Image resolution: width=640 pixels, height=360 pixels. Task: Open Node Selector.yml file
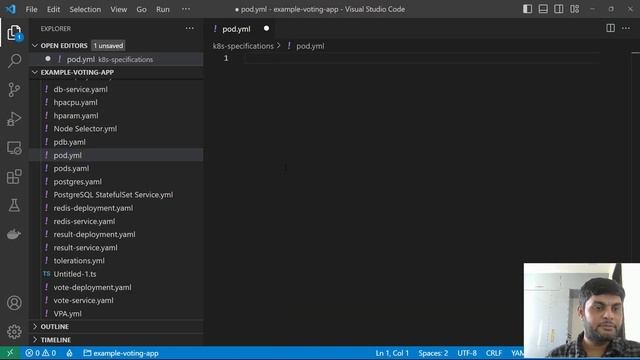tap(85, 129)
